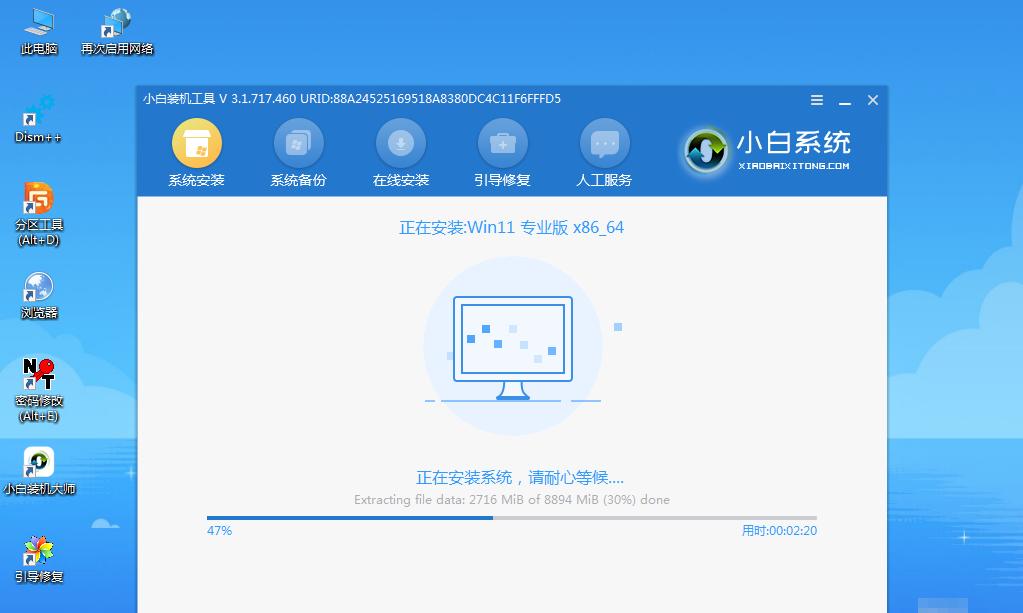Open the 引导修复 tab in toolbar
This screenshot has height=613, width=1023.
pos(502,153)
